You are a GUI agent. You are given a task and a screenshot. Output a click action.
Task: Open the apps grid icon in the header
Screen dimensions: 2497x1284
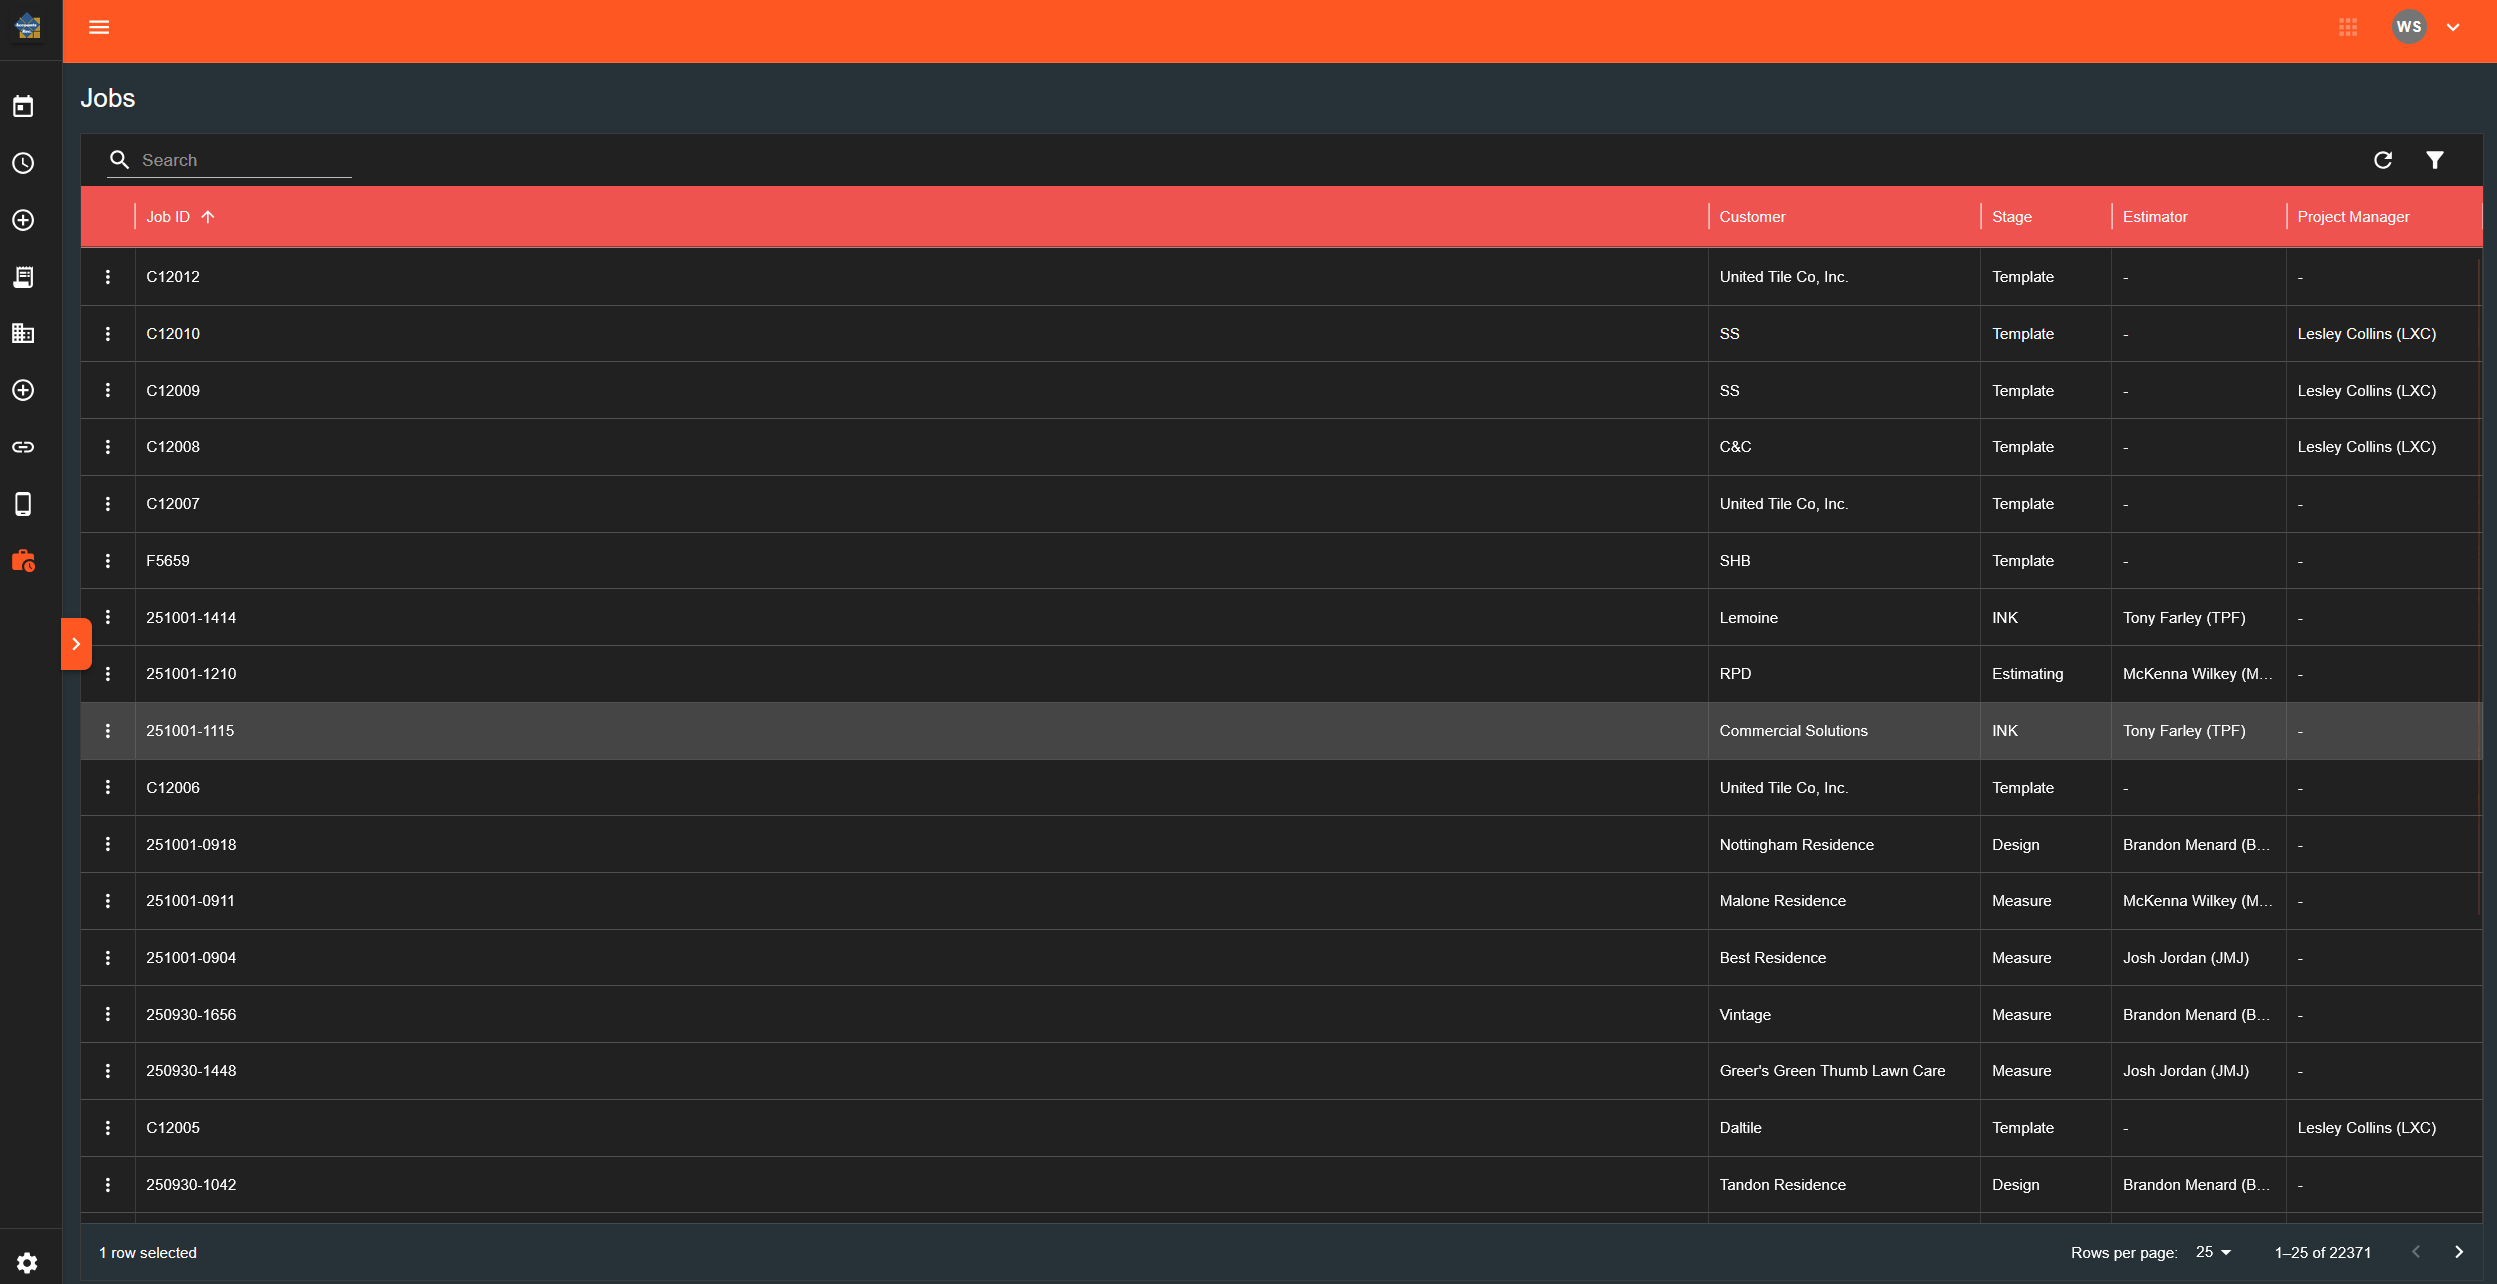coord(2348,27)
